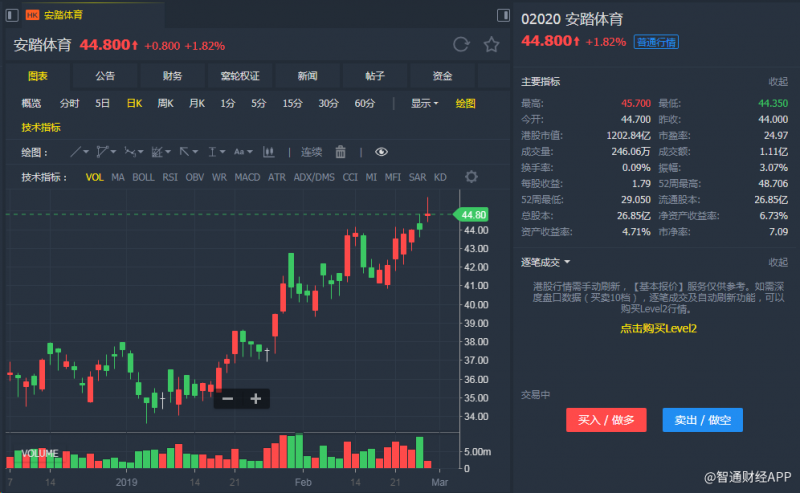Open the Aa text tool dropdown

tap(242, 152)
